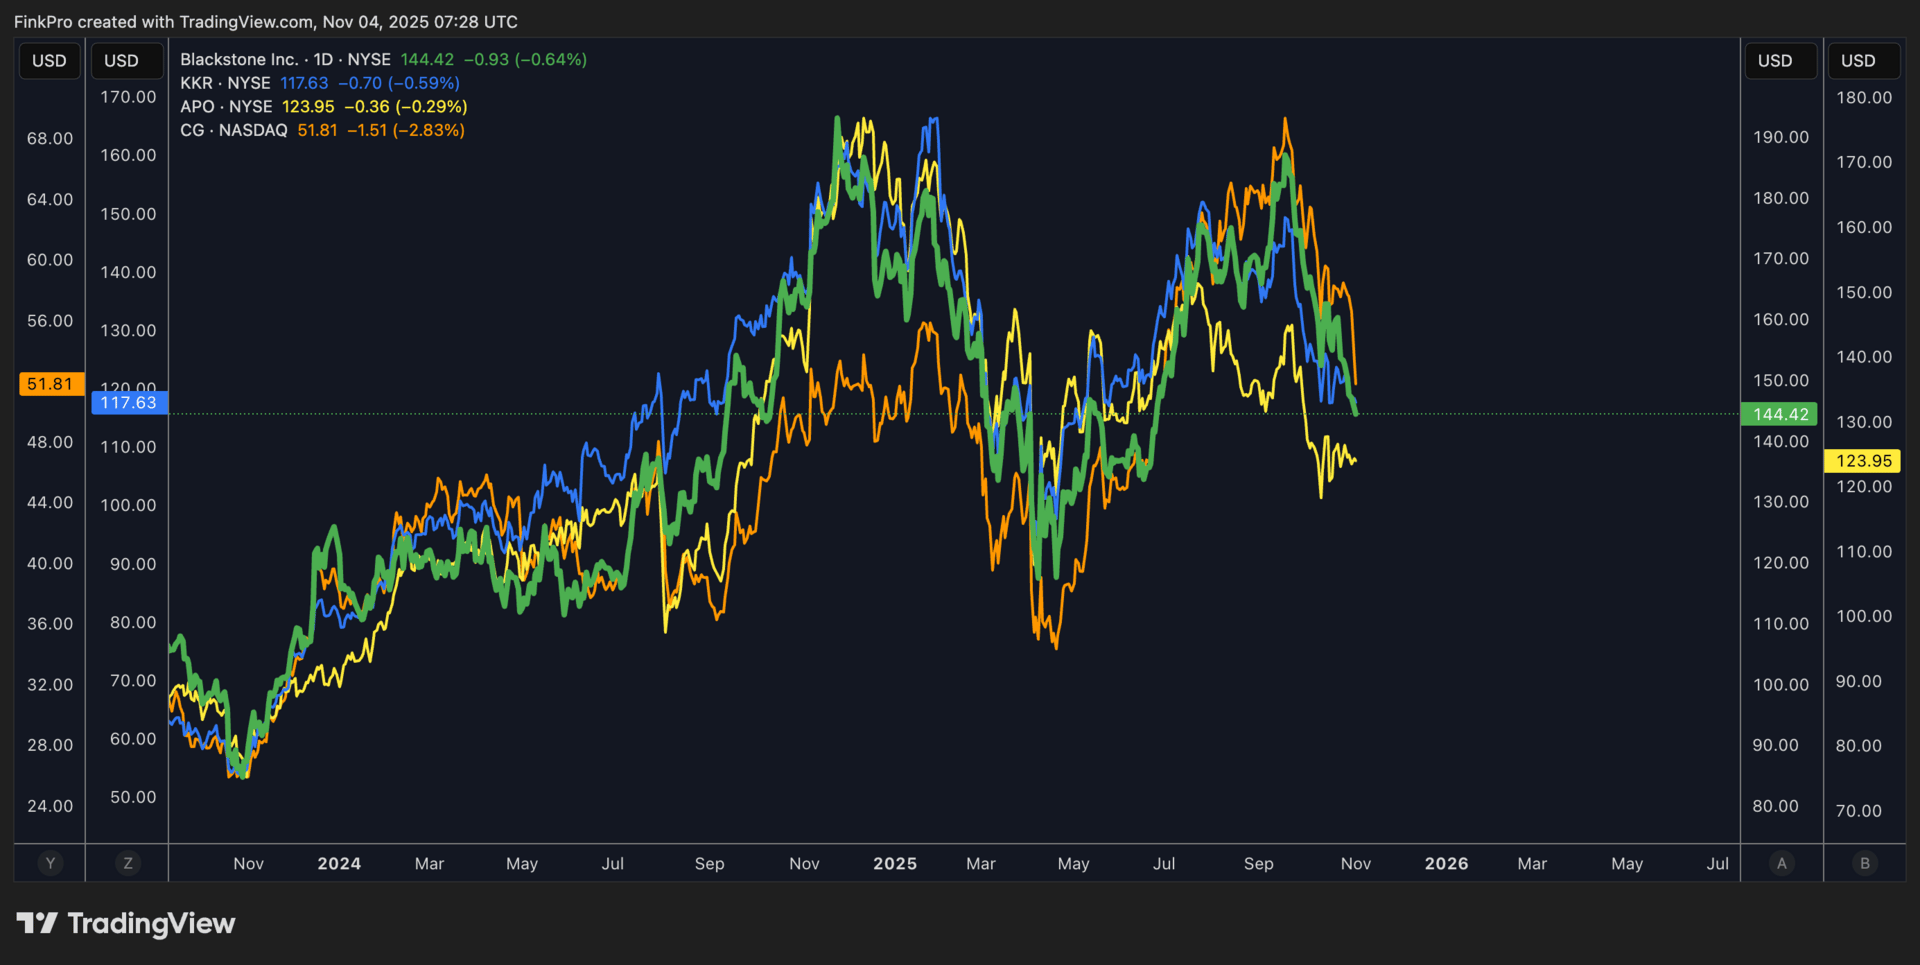Click the blue 117.63 price label on scale
Image resolution: width=1920 pixels, height=965 pixels.
point(129,403)
